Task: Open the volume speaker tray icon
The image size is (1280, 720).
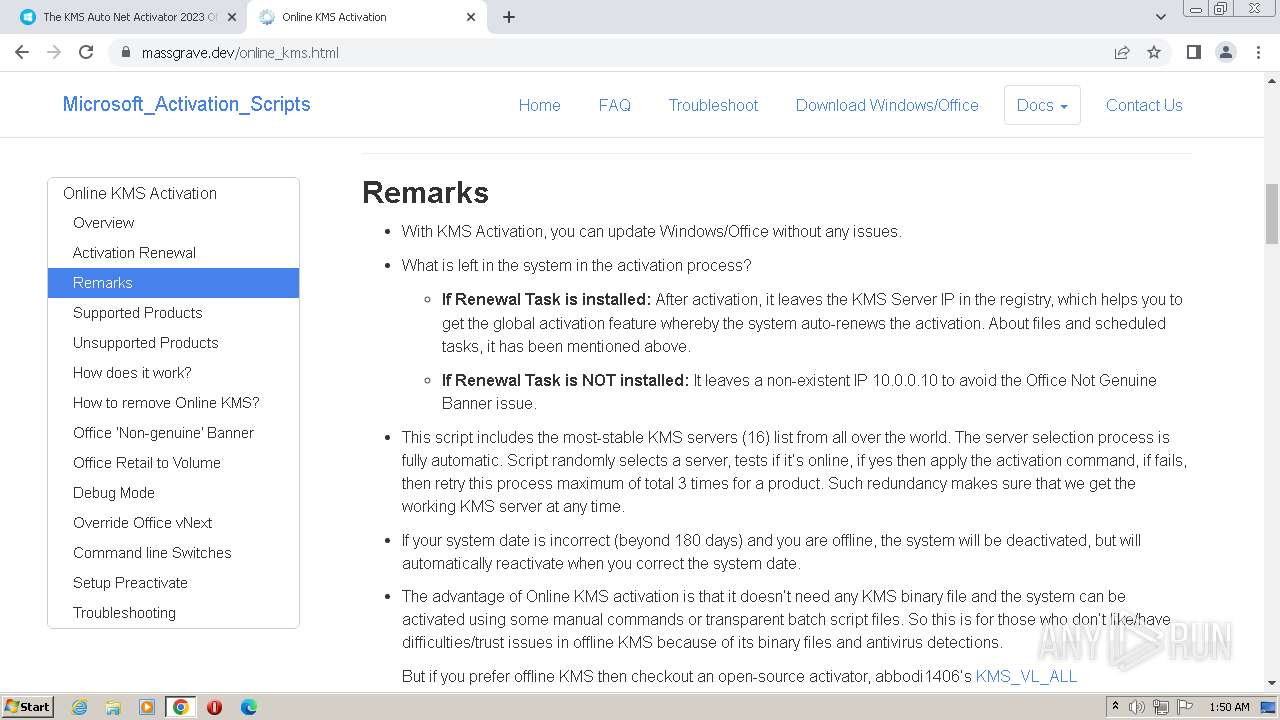Action: 1137,707
